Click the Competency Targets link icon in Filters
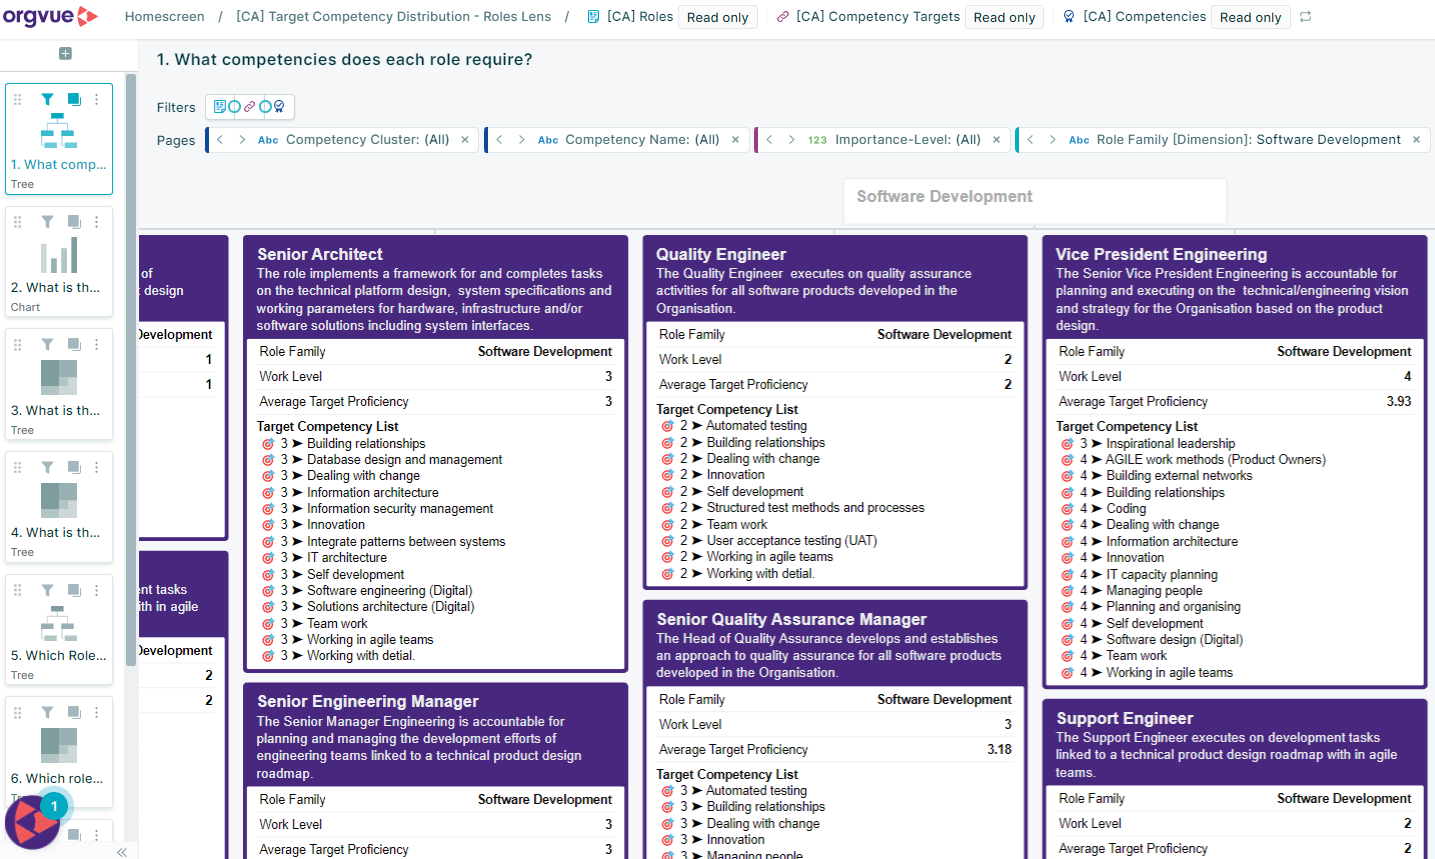 [249, 106]
